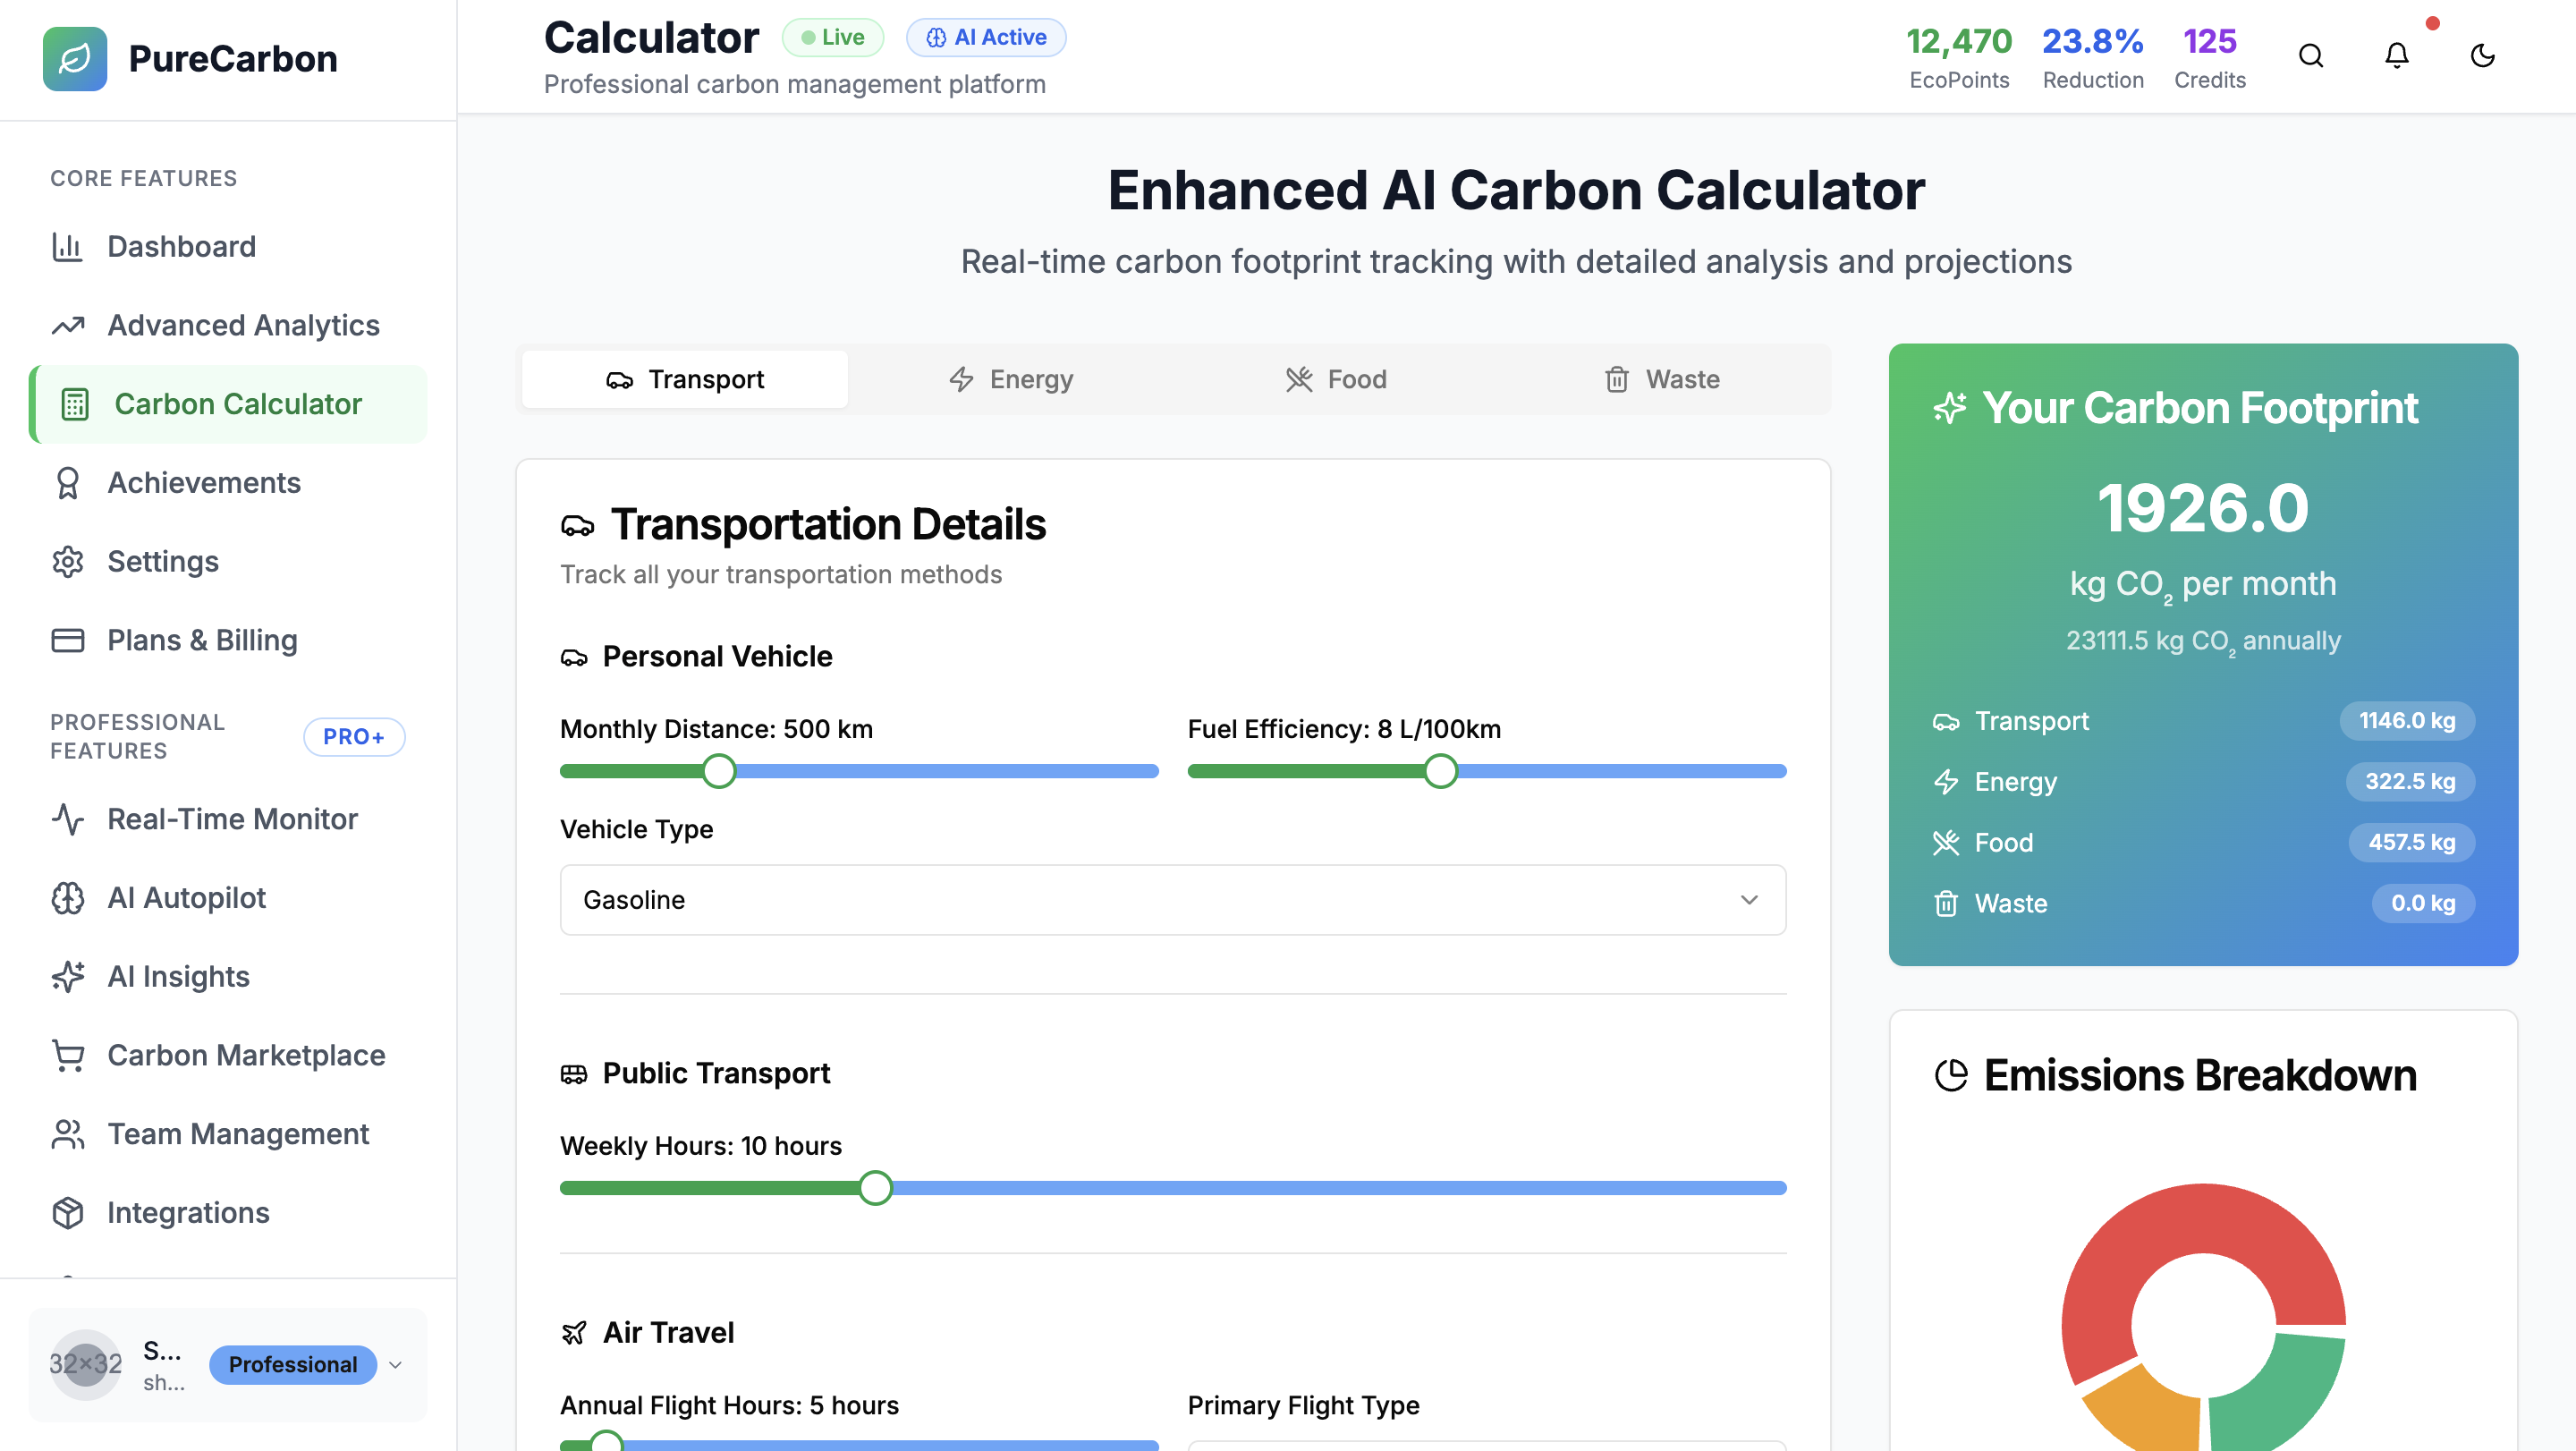Open Achievements in sidebar
The image size is (2576, 1451).
point(203,483)
